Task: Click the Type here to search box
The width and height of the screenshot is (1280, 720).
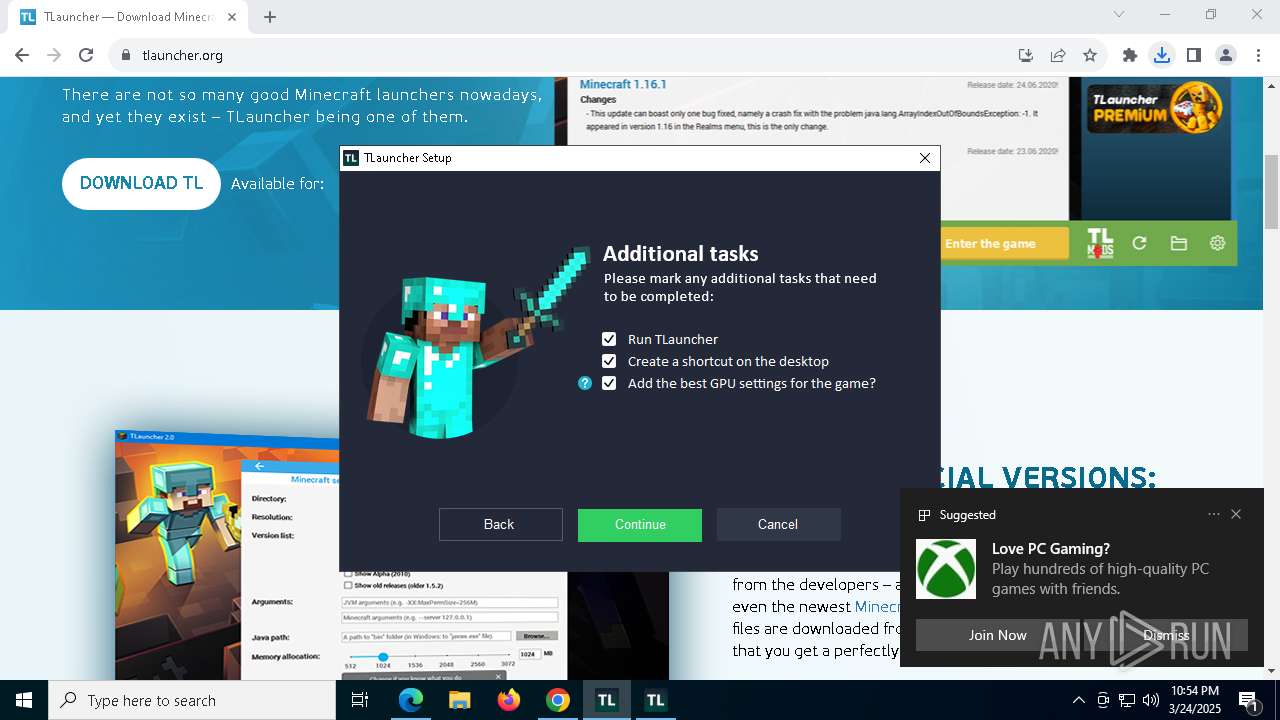Action: (x=192, y=700)
